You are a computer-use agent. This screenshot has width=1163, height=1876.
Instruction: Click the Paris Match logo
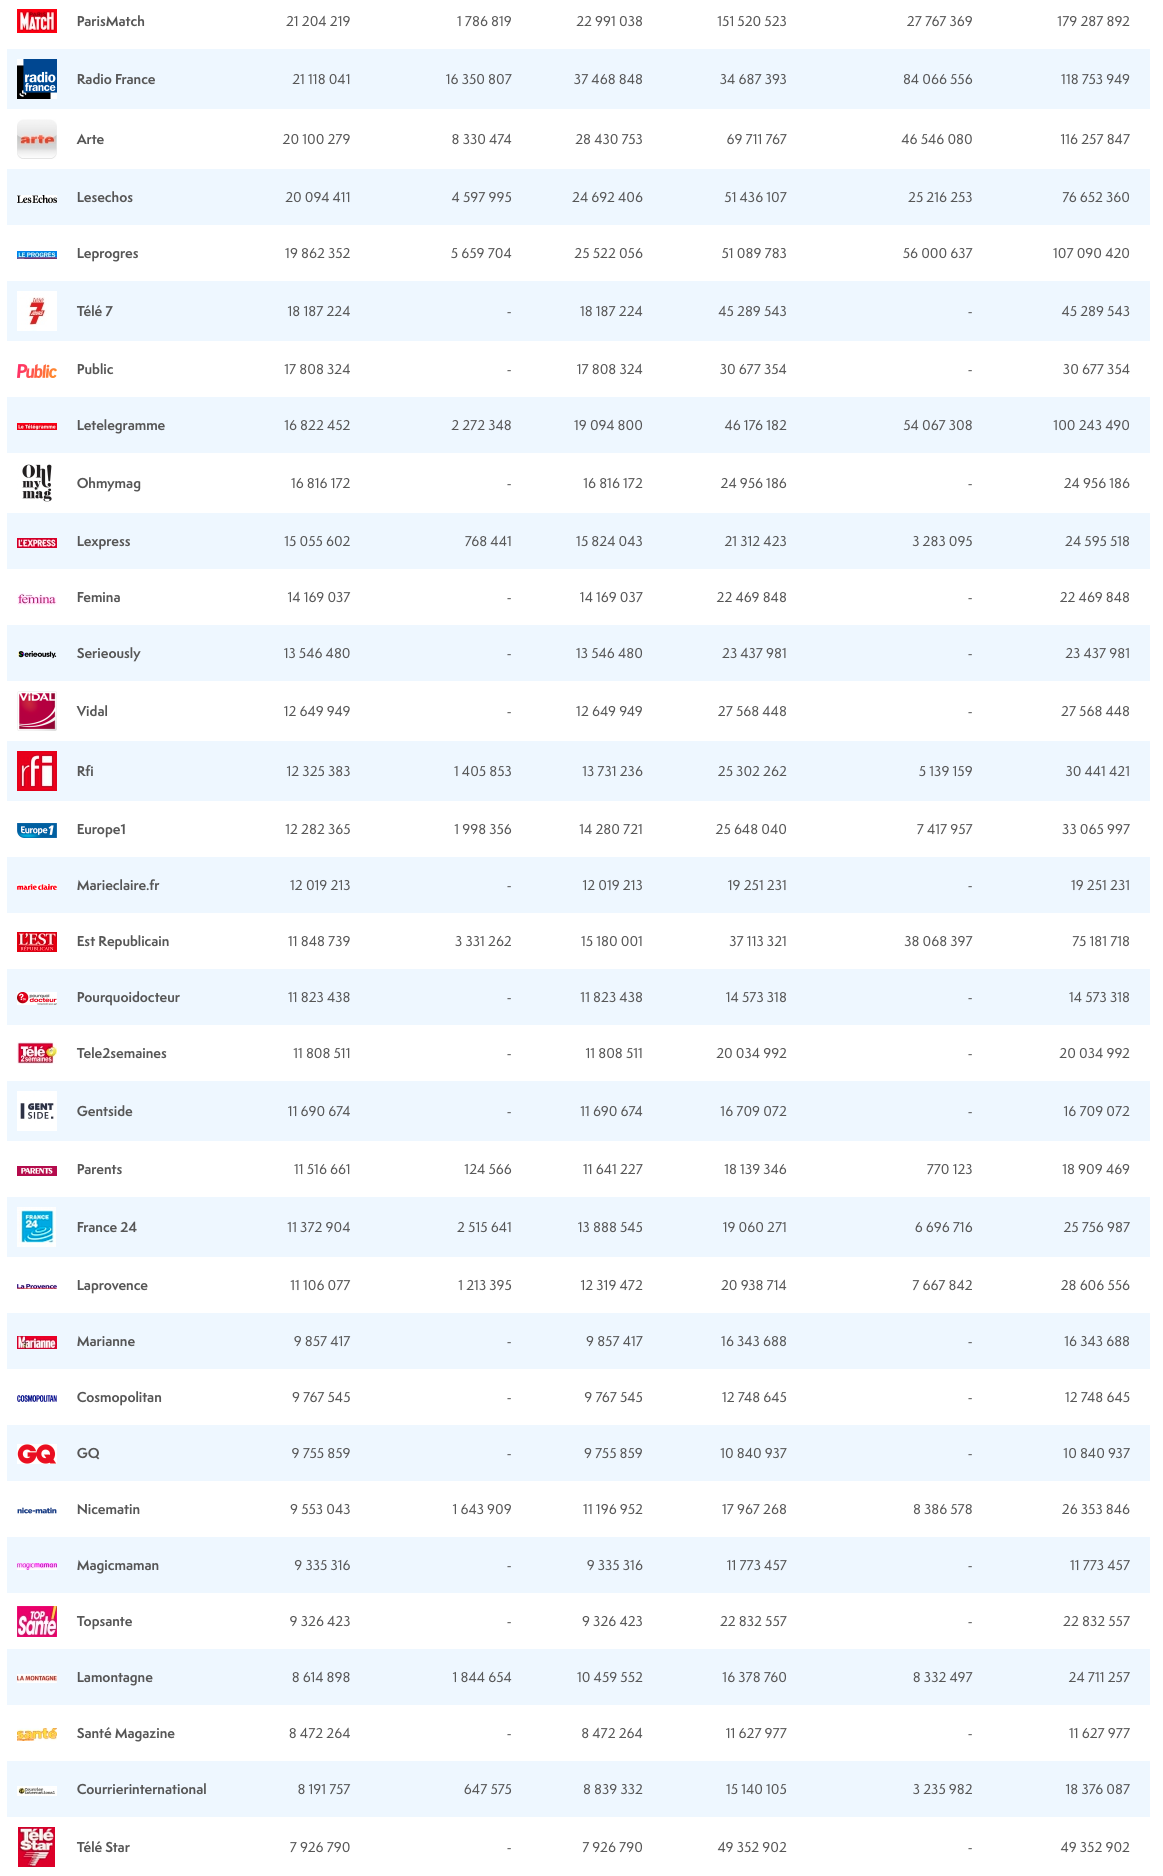[37, 21]
